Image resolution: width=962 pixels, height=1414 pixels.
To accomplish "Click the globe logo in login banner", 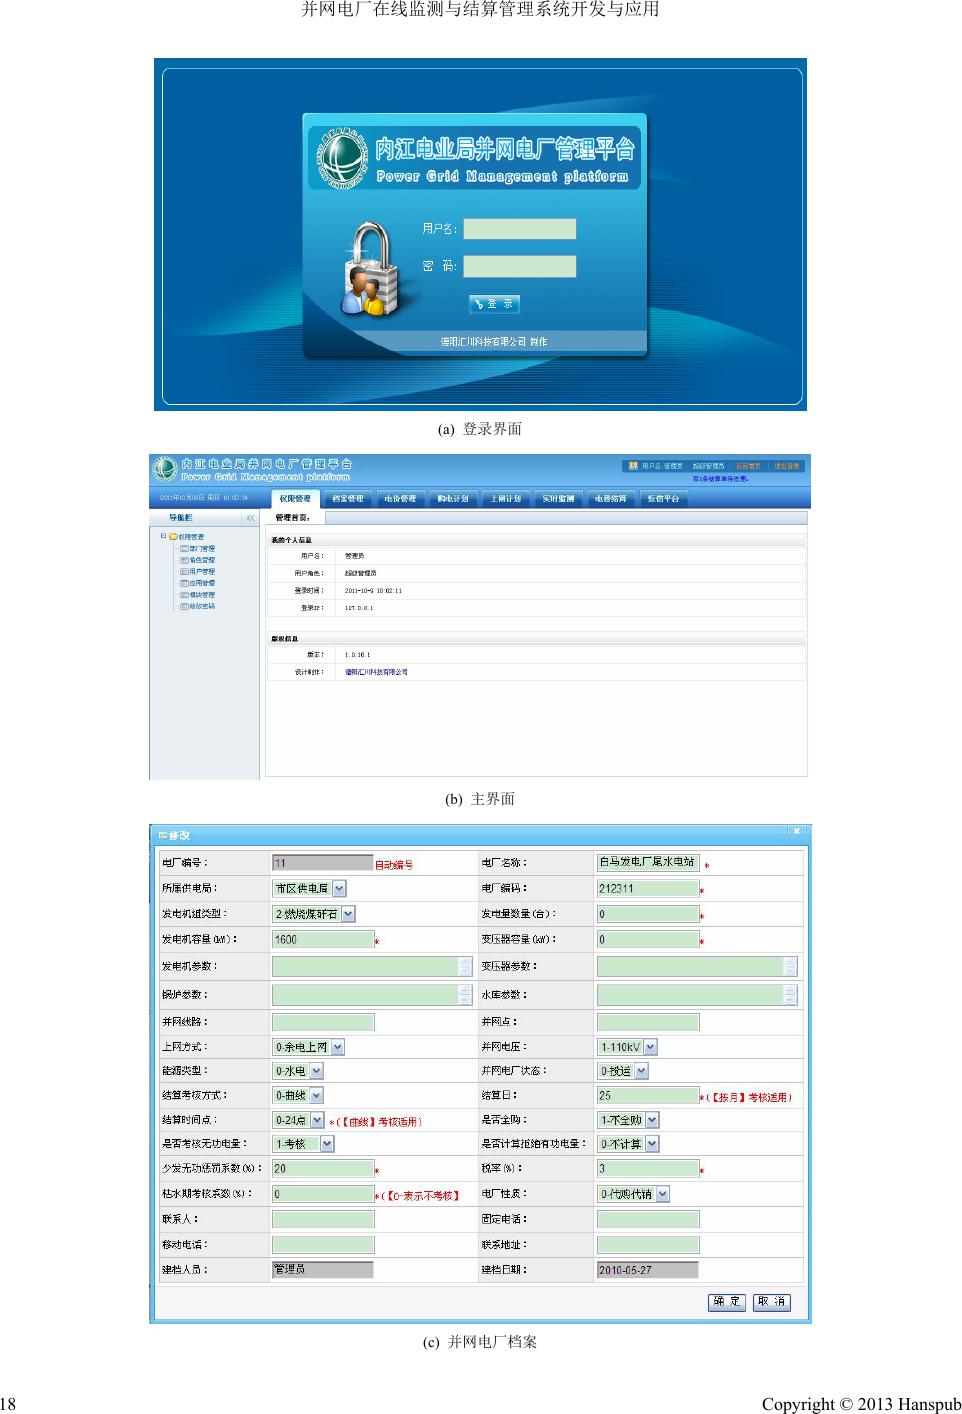I will 341,158.
